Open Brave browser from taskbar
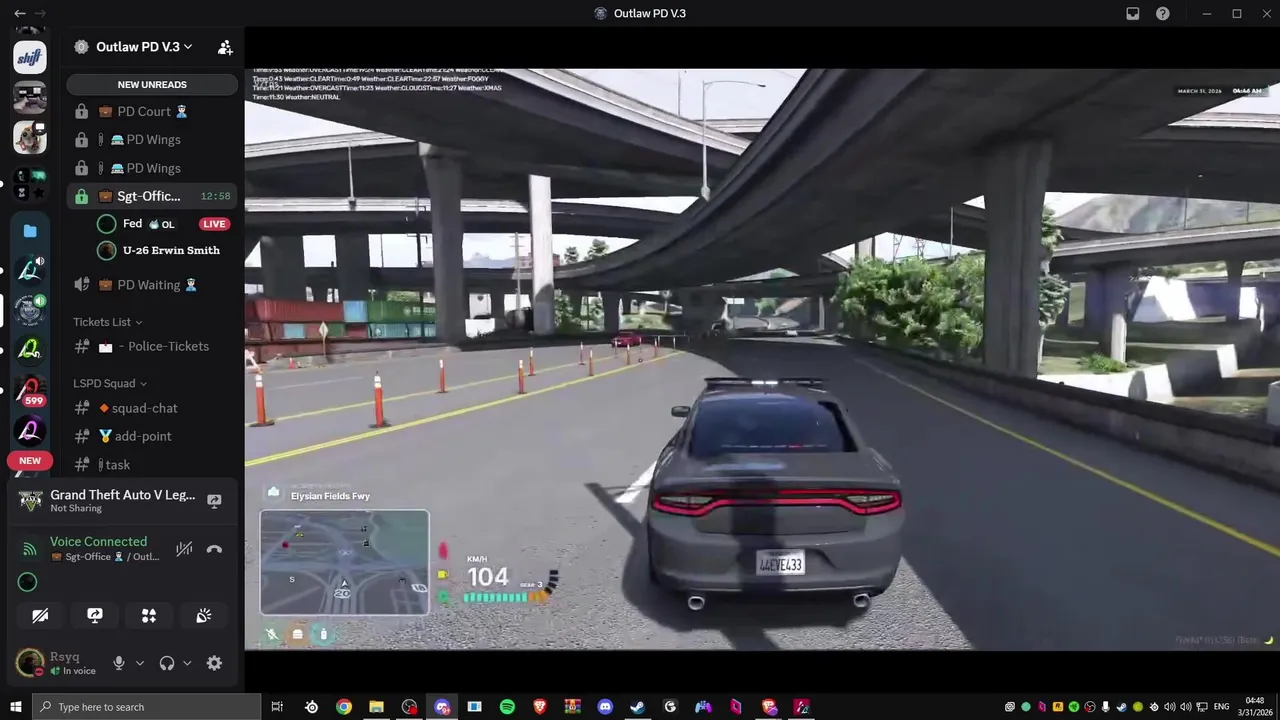Screen dimensions: 1280x720 click(x=540, y=707)
